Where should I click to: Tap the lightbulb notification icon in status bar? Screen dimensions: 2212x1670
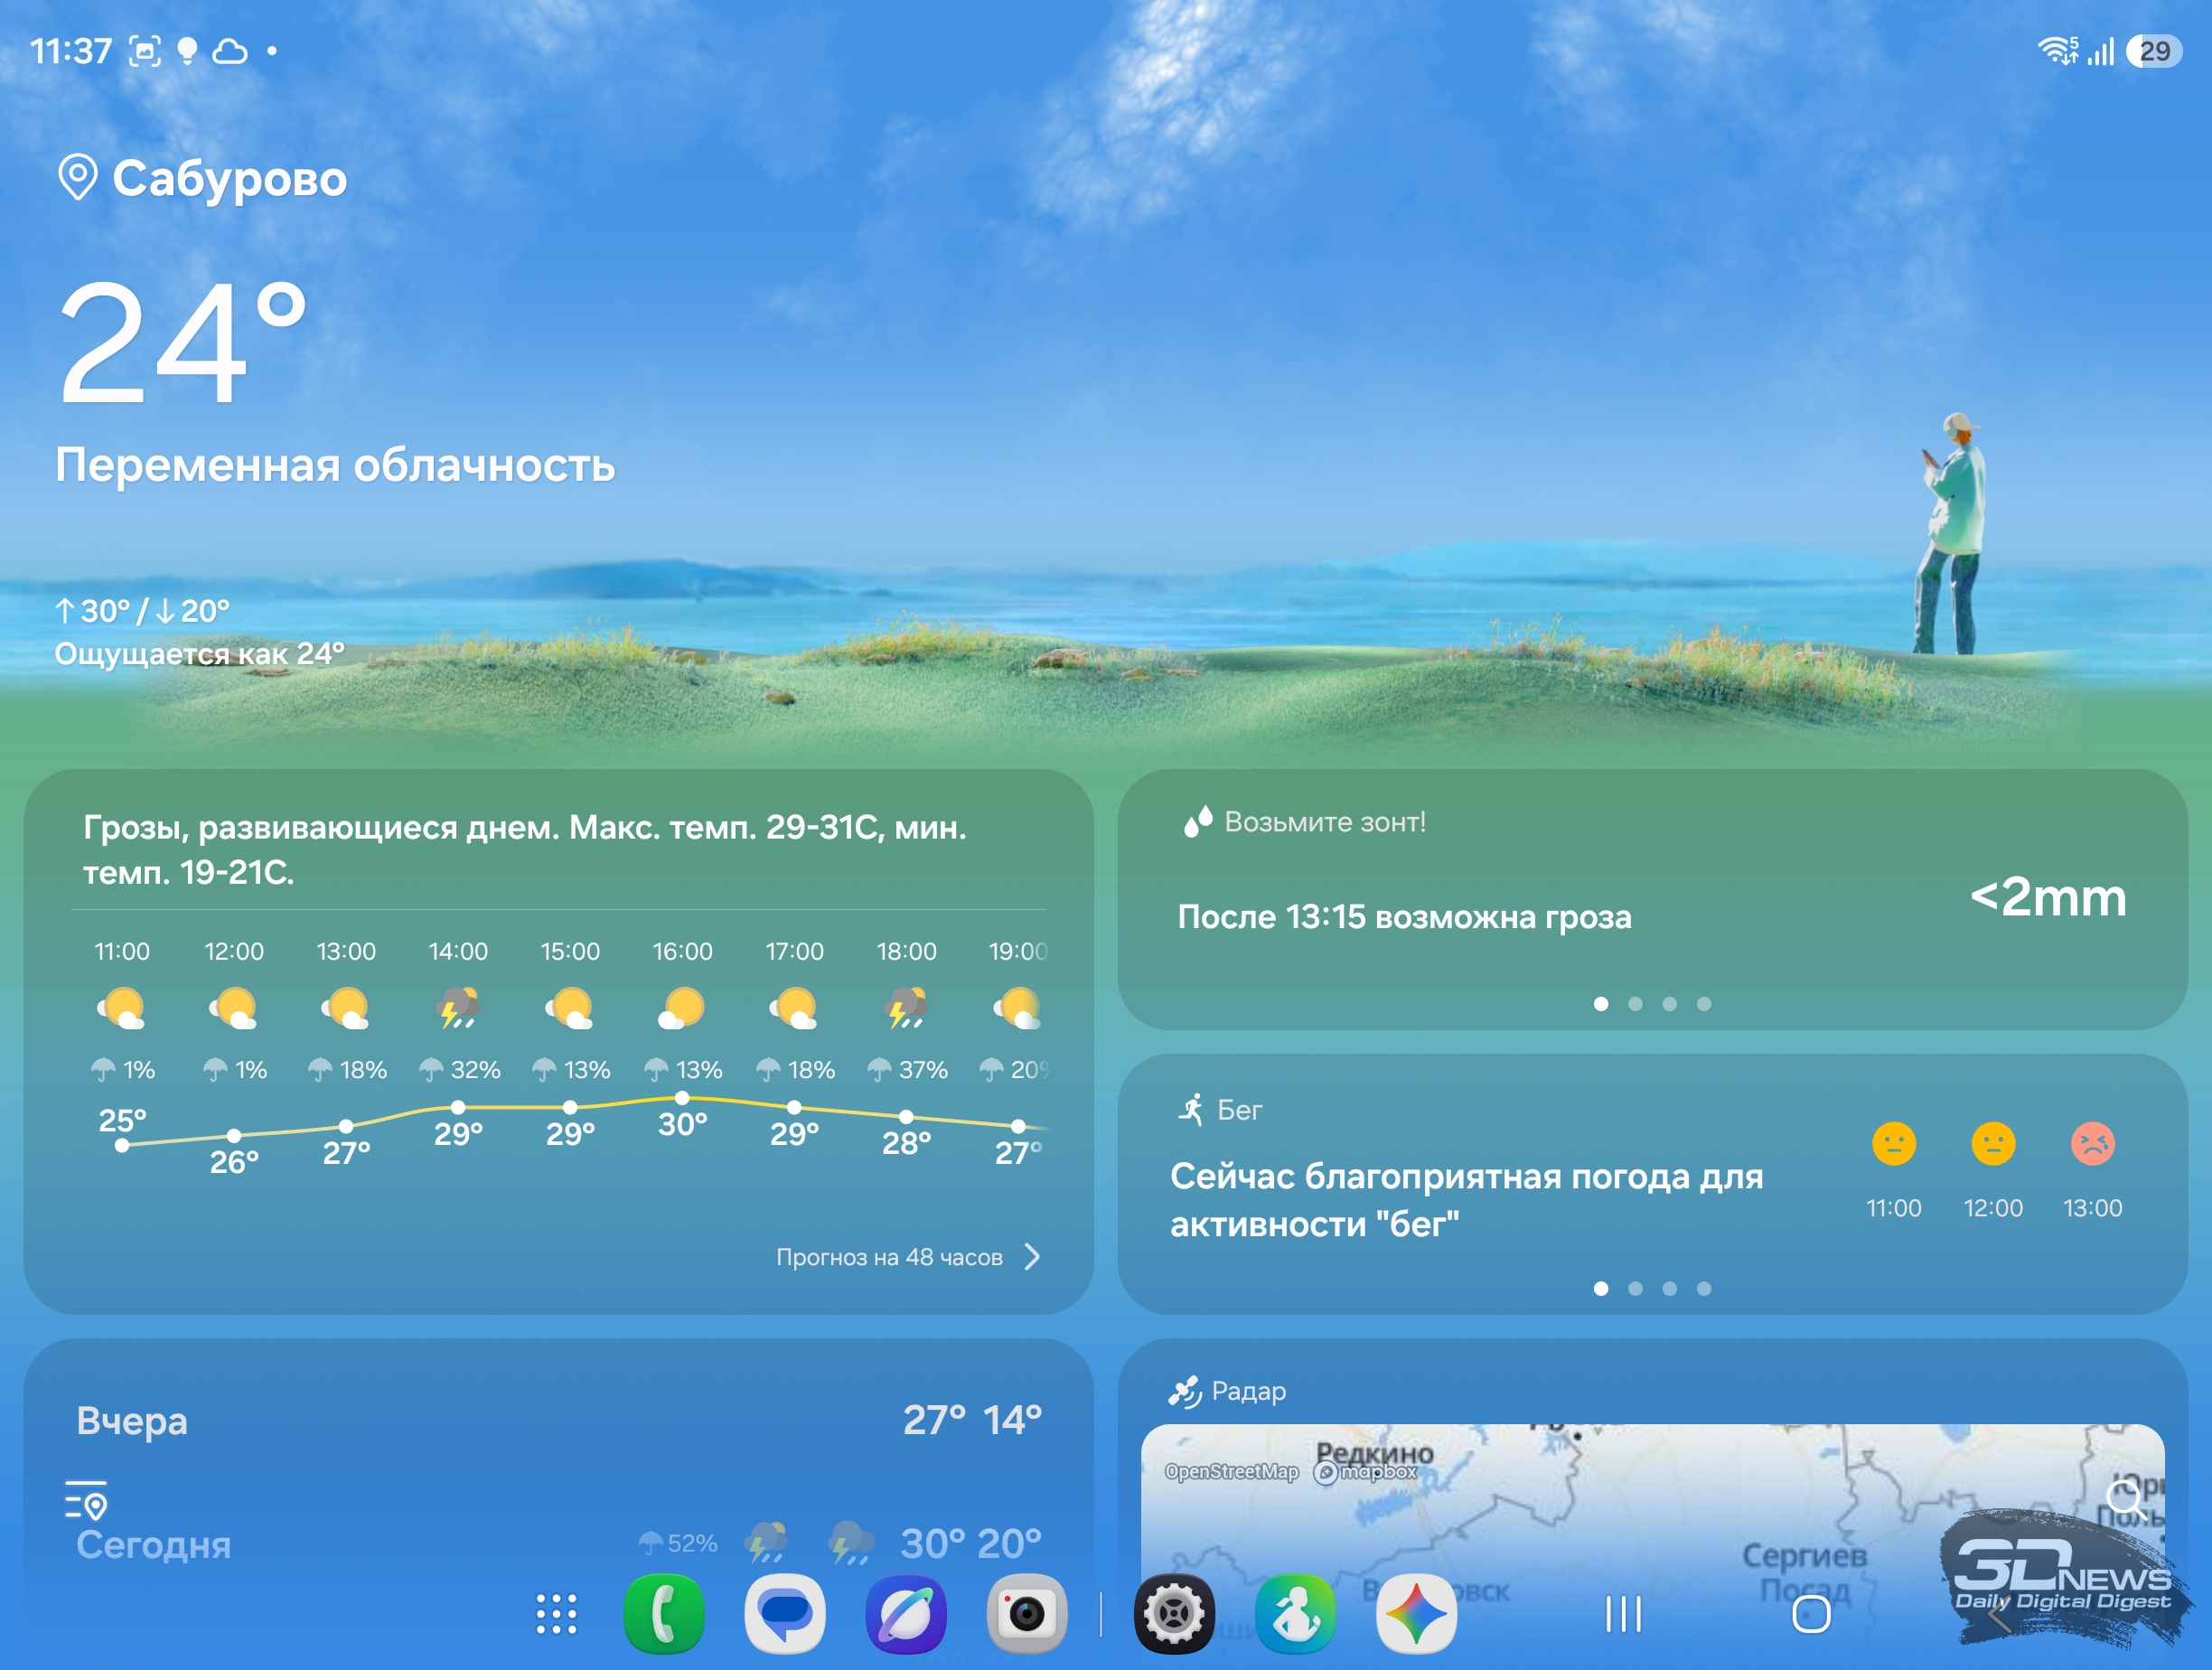pyautogui.click(x=187, y=51)
